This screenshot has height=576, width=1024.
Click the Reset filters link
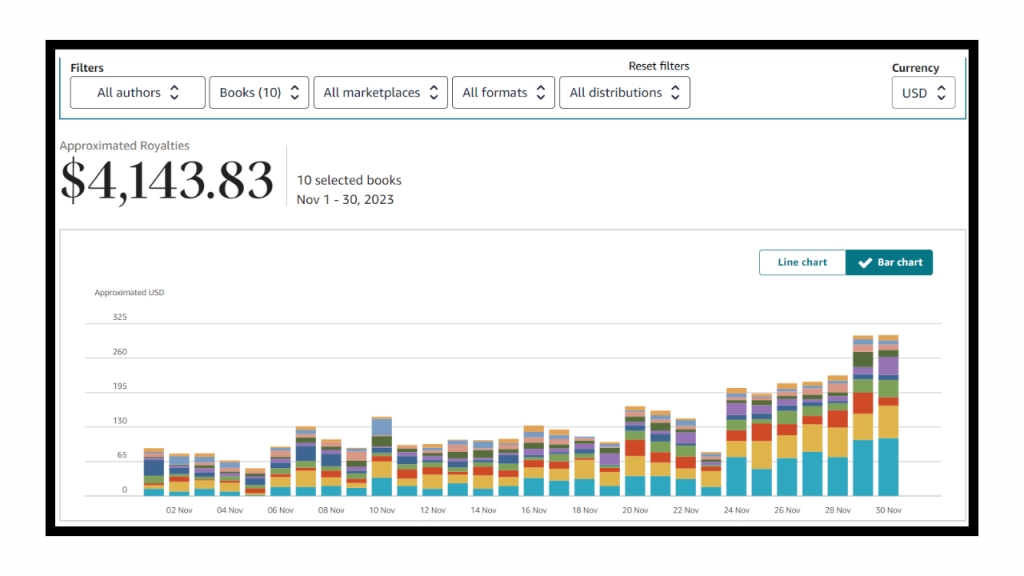coord(658,66)
